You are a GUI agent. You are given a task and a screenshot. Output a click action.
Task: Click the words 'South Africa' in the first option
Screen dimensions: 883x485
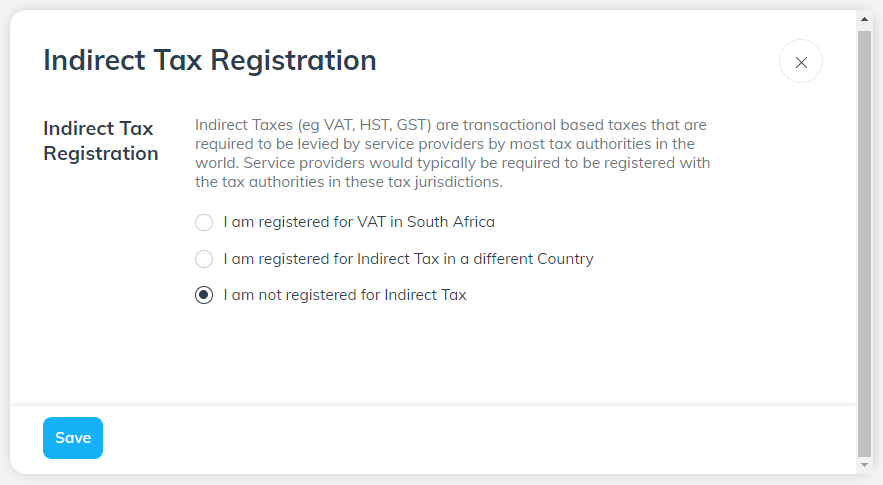coord(451,222)
